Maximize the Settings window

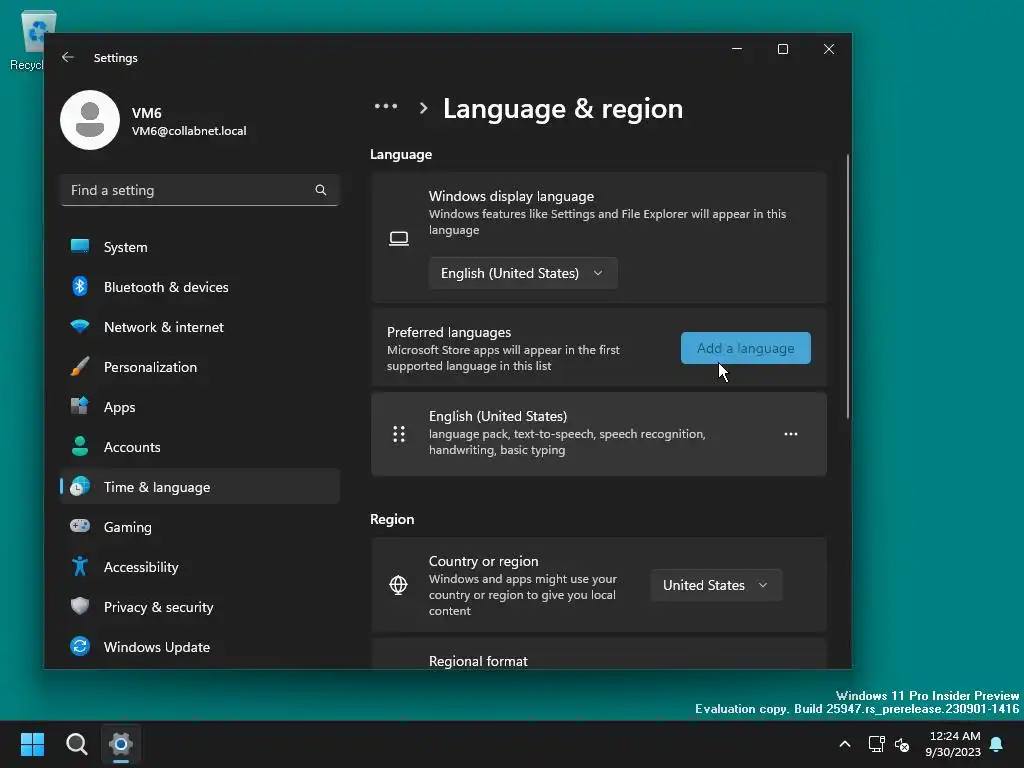(782, 49)
